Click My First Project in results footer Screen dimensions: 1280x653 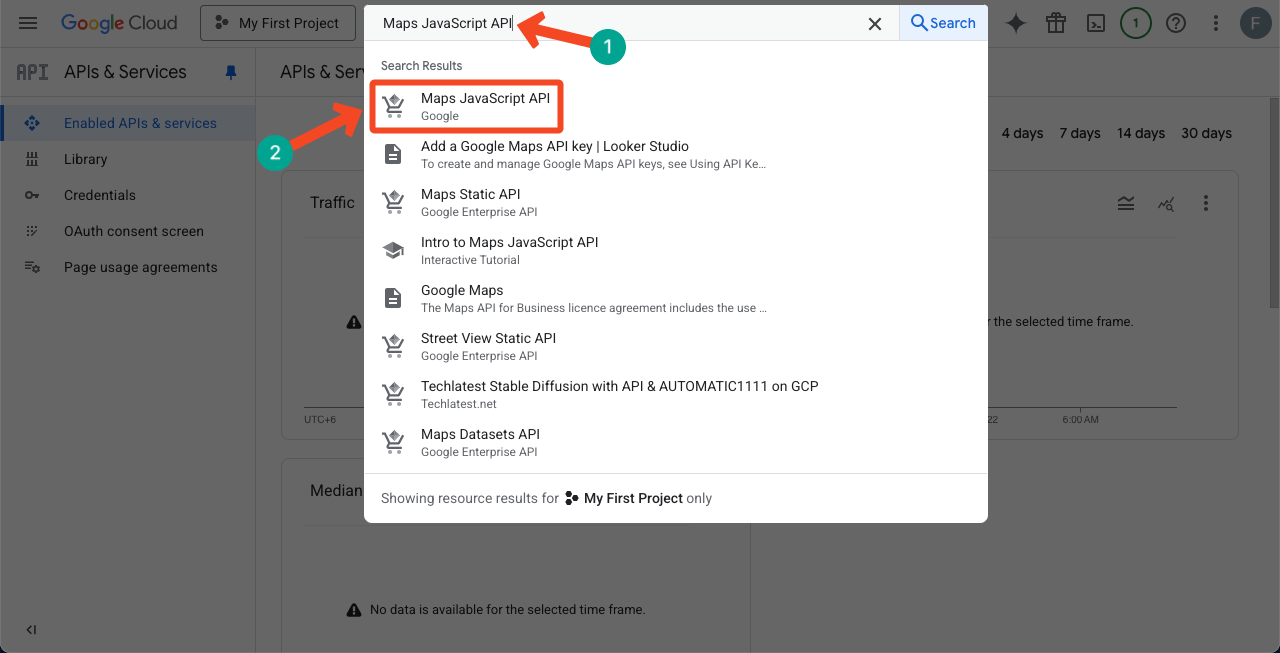[633, 498]
